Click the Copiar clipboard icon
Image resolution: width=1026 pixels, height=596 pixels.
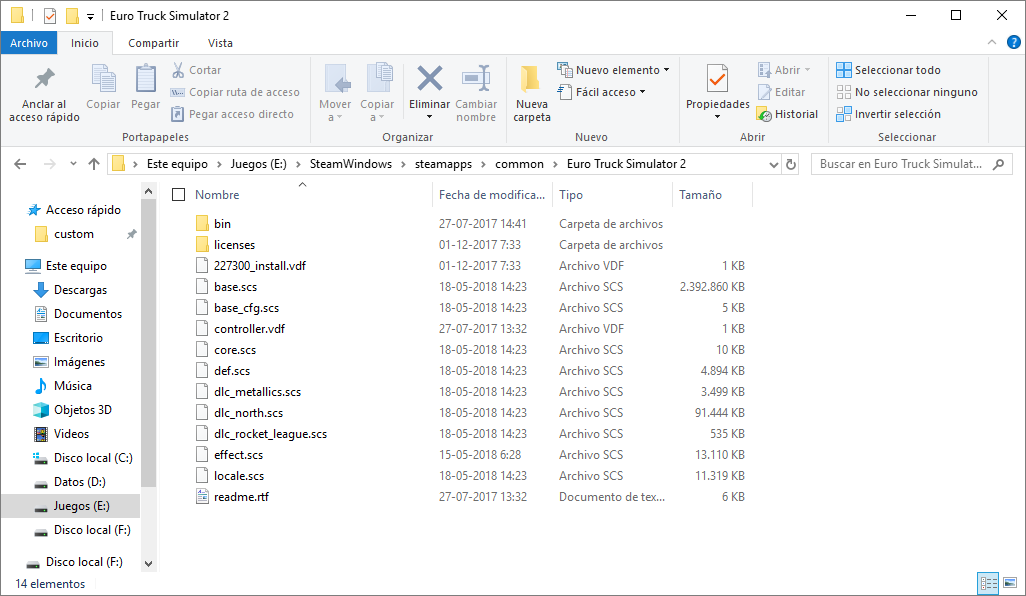[103, 79]
